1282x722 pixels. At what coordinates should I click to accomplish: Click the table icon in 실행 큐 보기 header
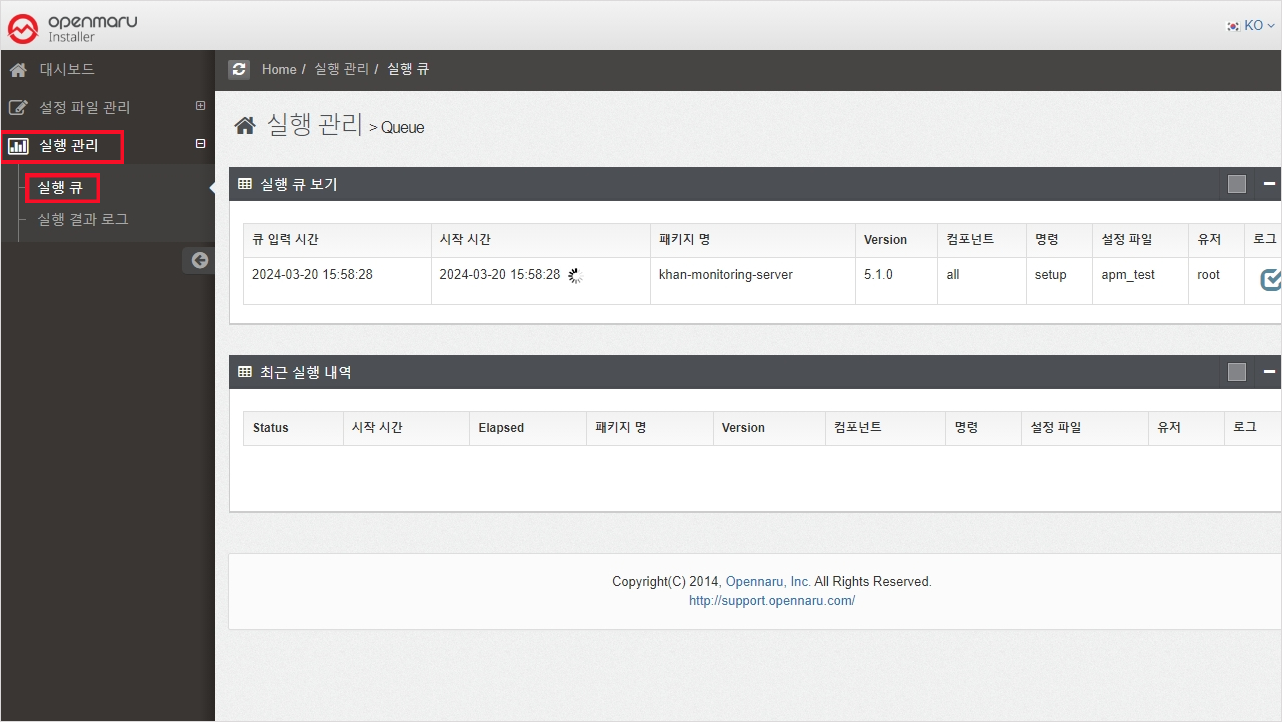coord(245,184)
